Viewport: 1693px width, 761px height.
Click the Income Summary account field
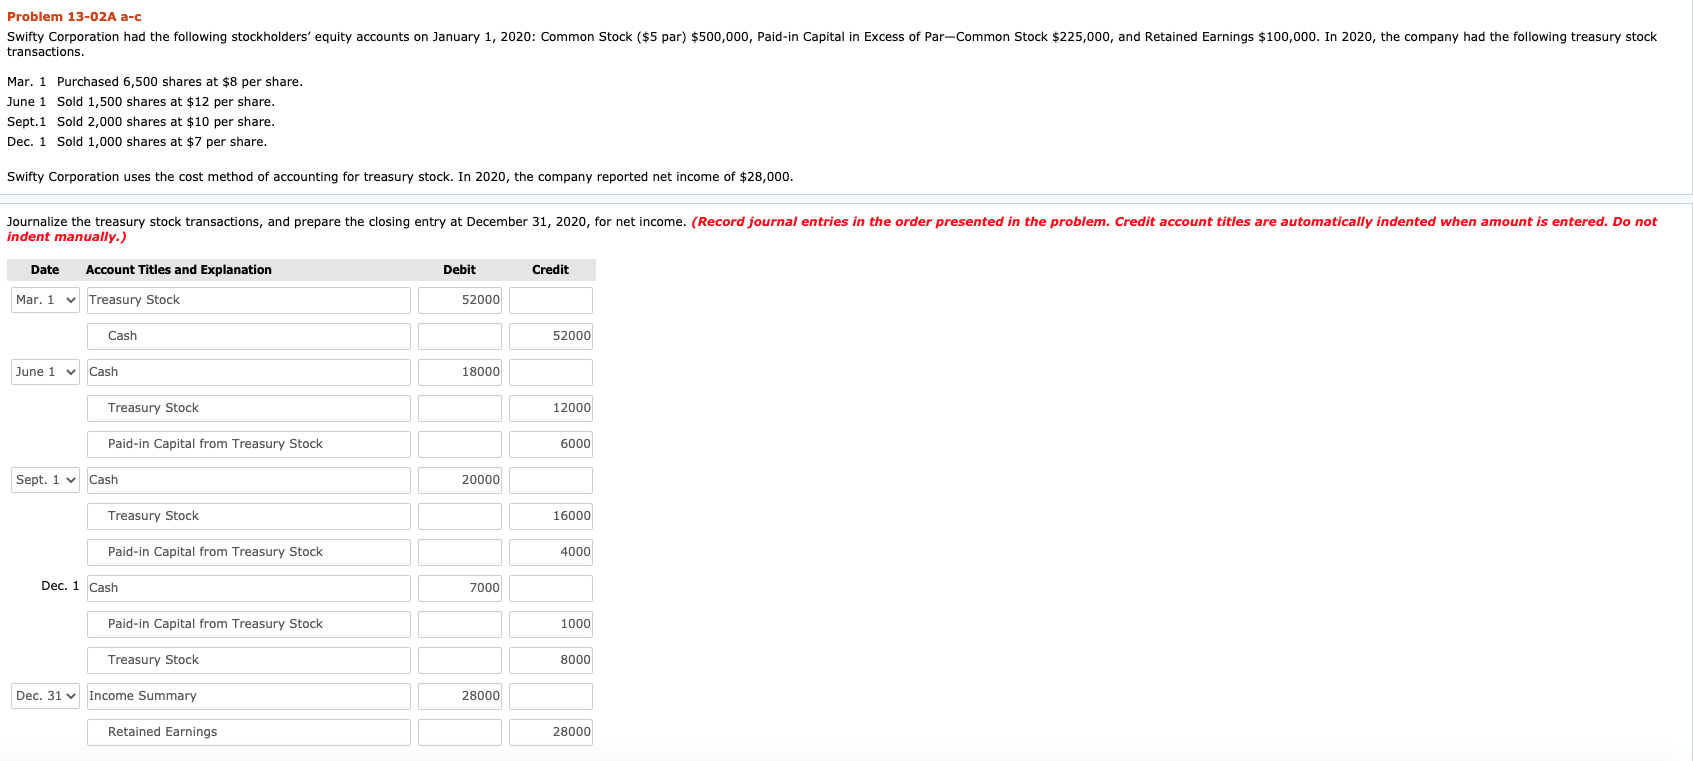[x=249, y=696]
